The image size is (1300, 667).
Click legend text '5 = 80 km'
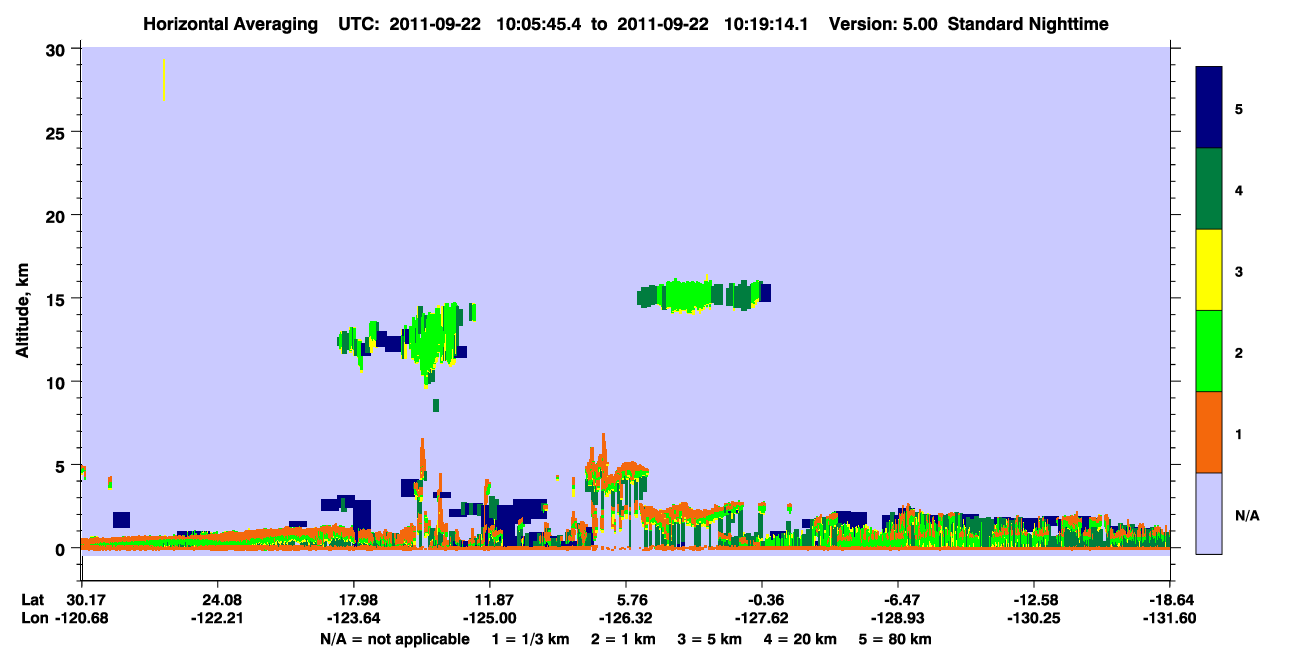click(x=895, y=639)
